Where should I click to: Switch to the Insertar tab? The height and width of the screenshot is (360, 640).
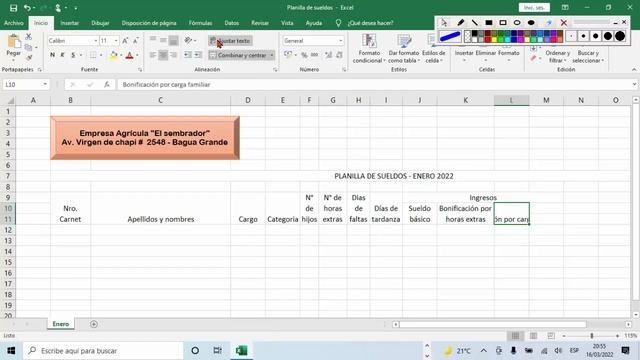pyautogui.click(x=70, y=23)
